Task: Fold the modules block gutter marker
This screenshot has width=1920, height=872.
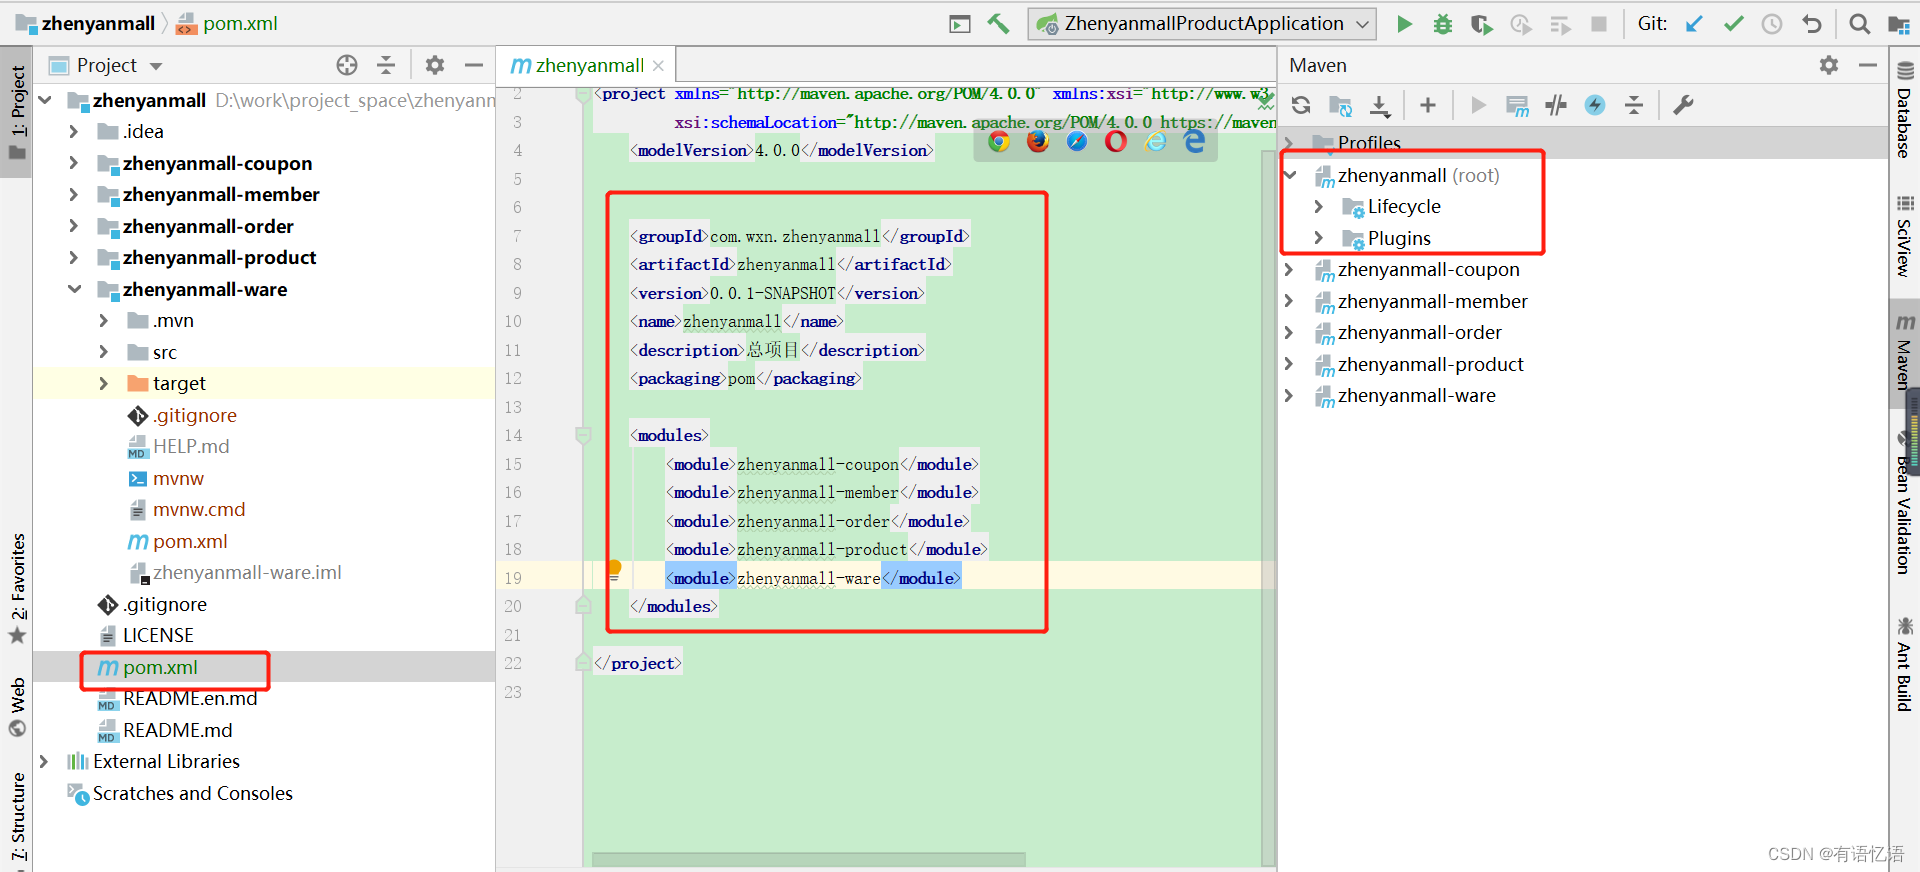Action: (x=583, y=435)
